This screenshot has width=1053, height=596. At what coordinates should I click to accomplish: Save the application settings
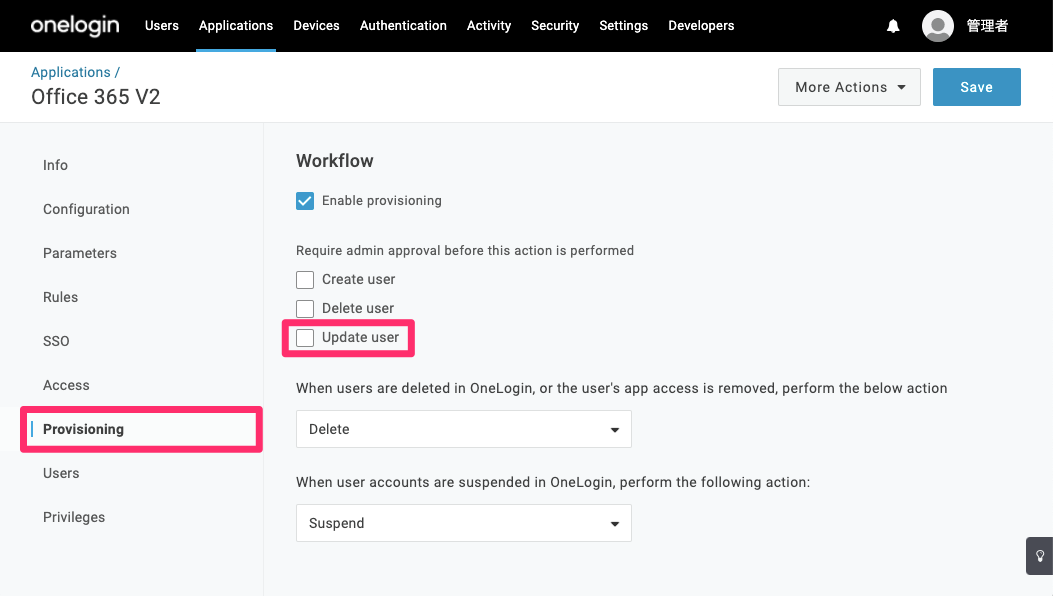(x=976, y=87)
